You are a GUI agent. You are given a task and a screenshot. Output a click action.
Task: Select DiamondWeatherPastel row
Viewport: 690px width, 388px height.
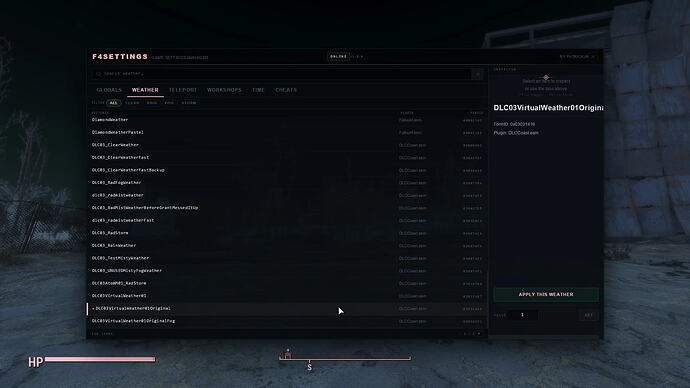click(x=287, y=132)
